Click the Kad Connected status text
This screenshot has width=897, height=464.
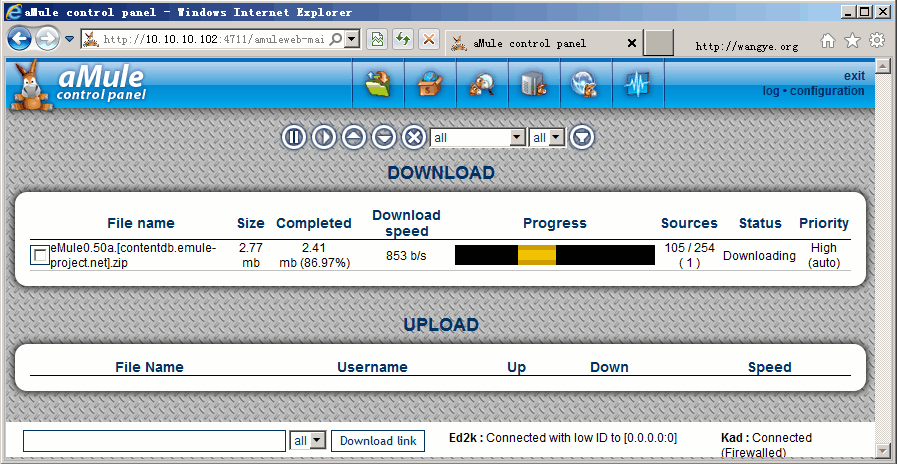(767, 445)
